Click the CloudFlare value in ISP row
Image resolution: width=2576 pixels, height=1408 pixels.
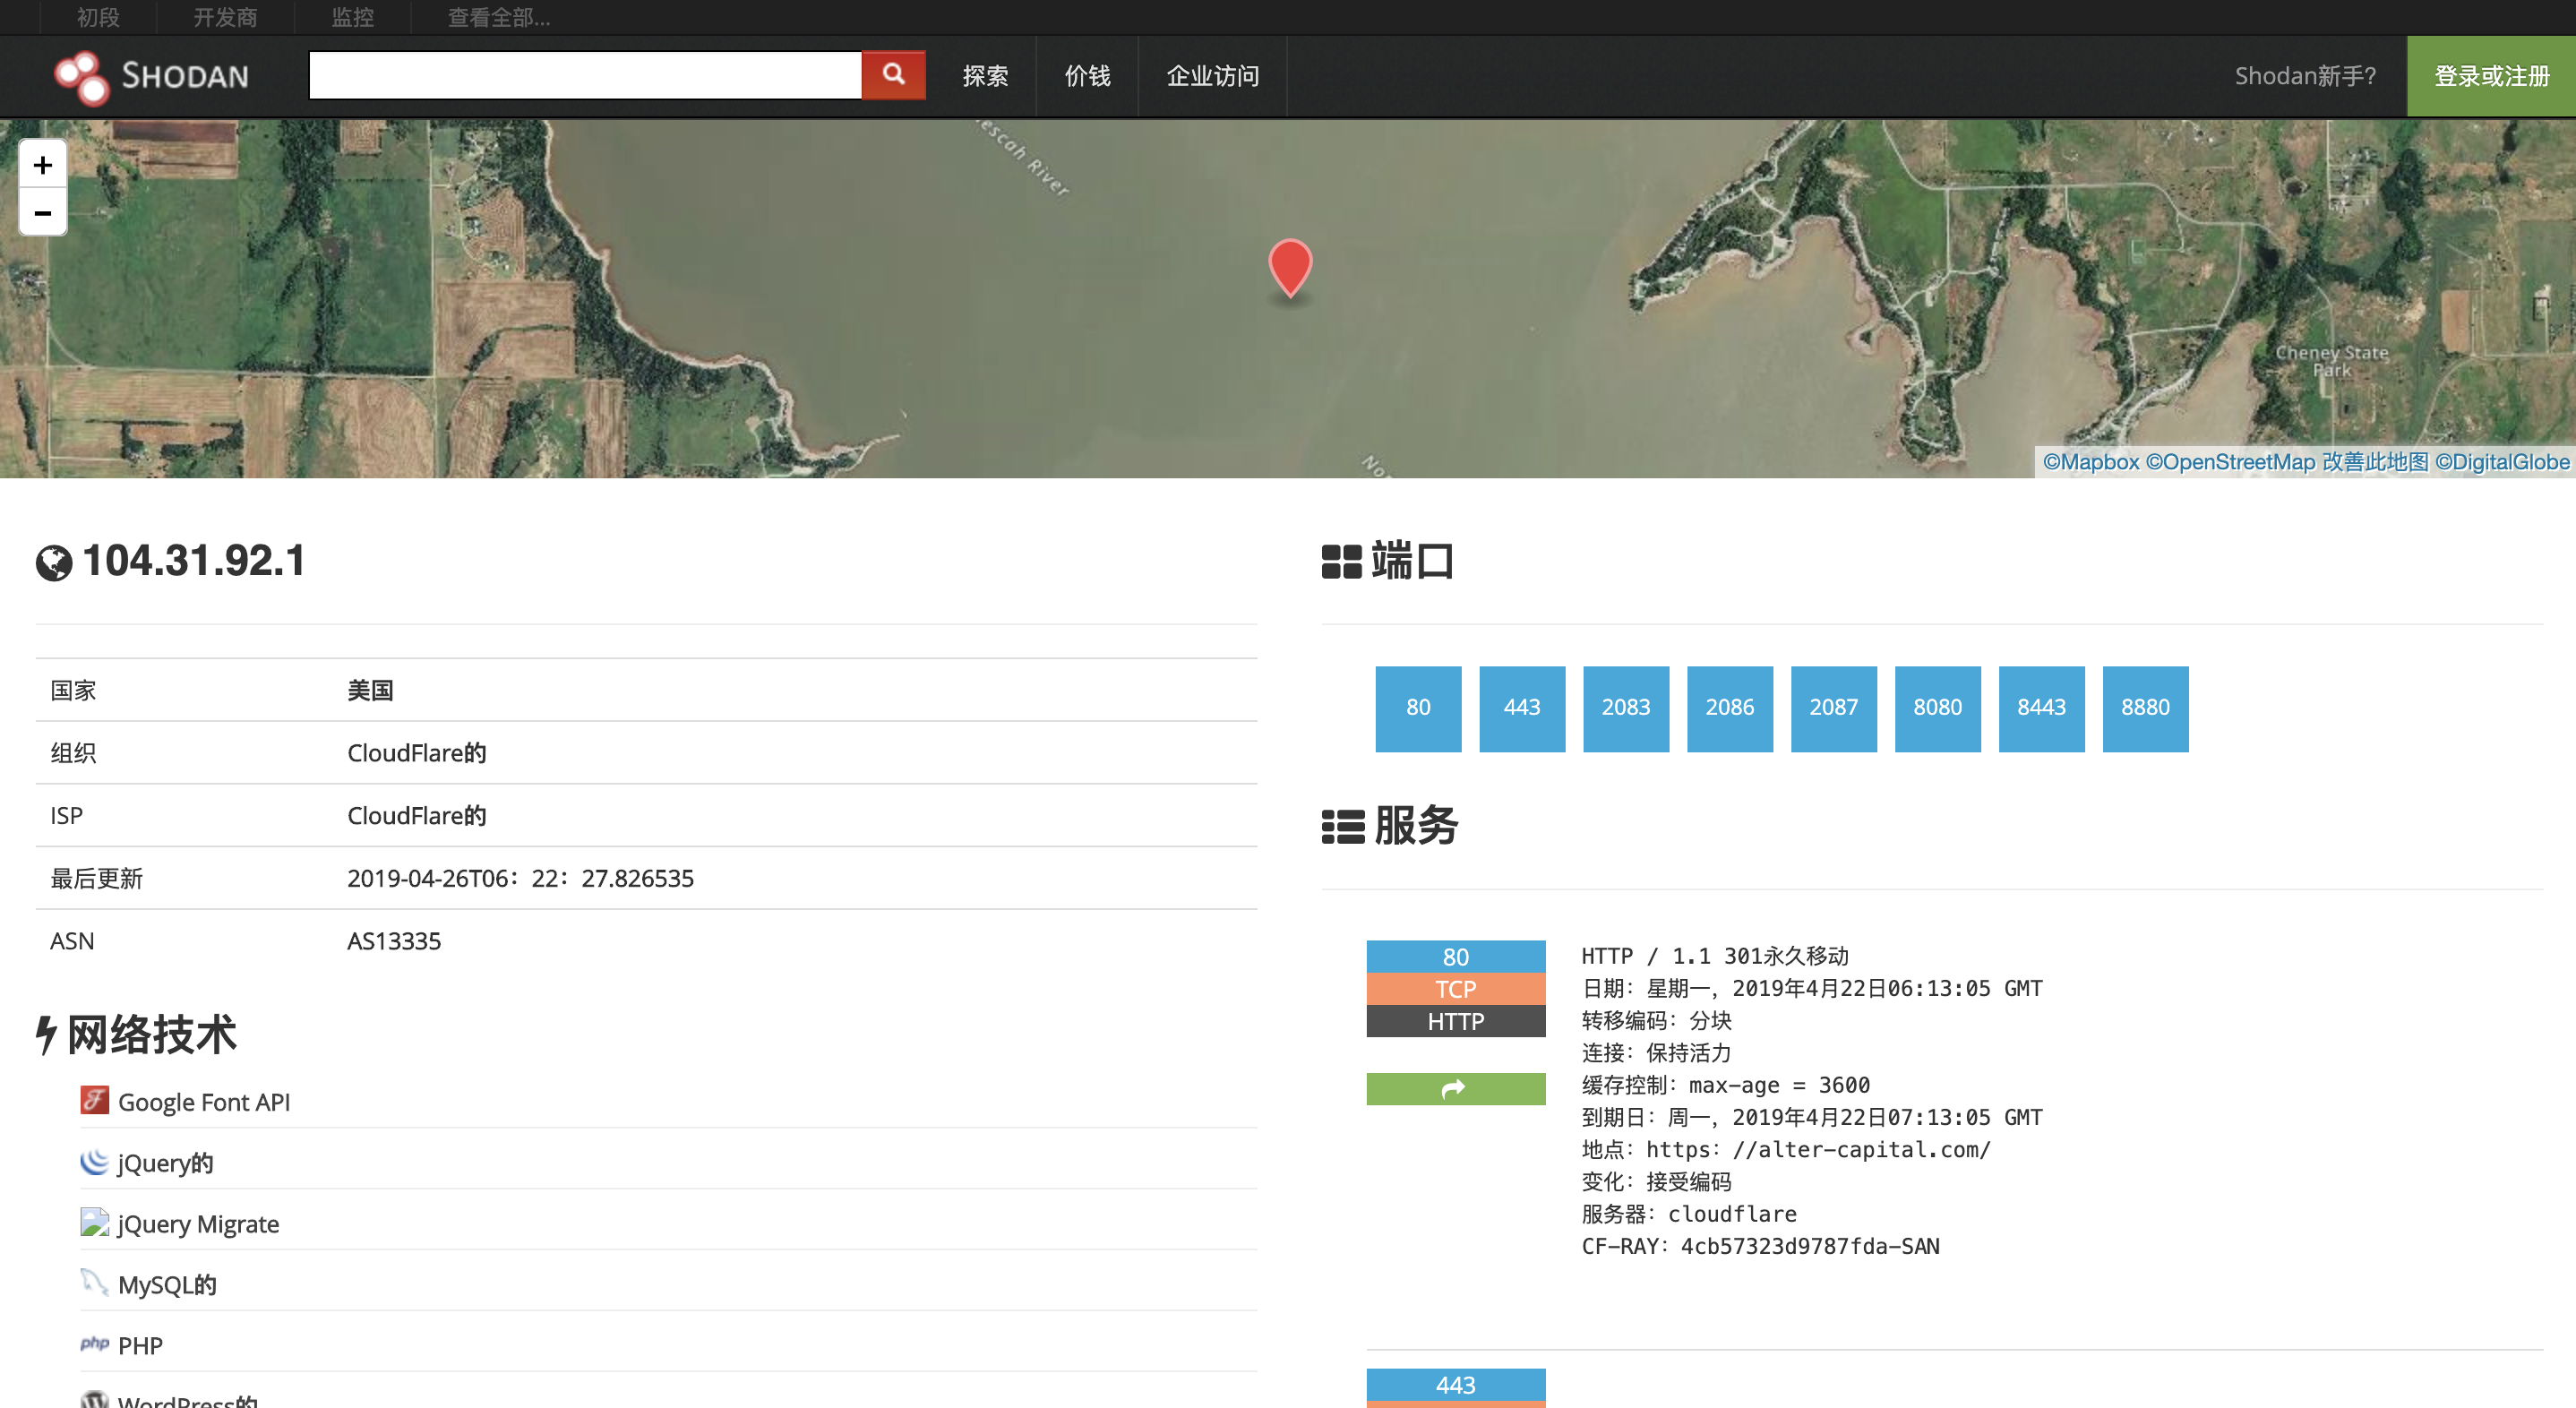coord(416,815)
